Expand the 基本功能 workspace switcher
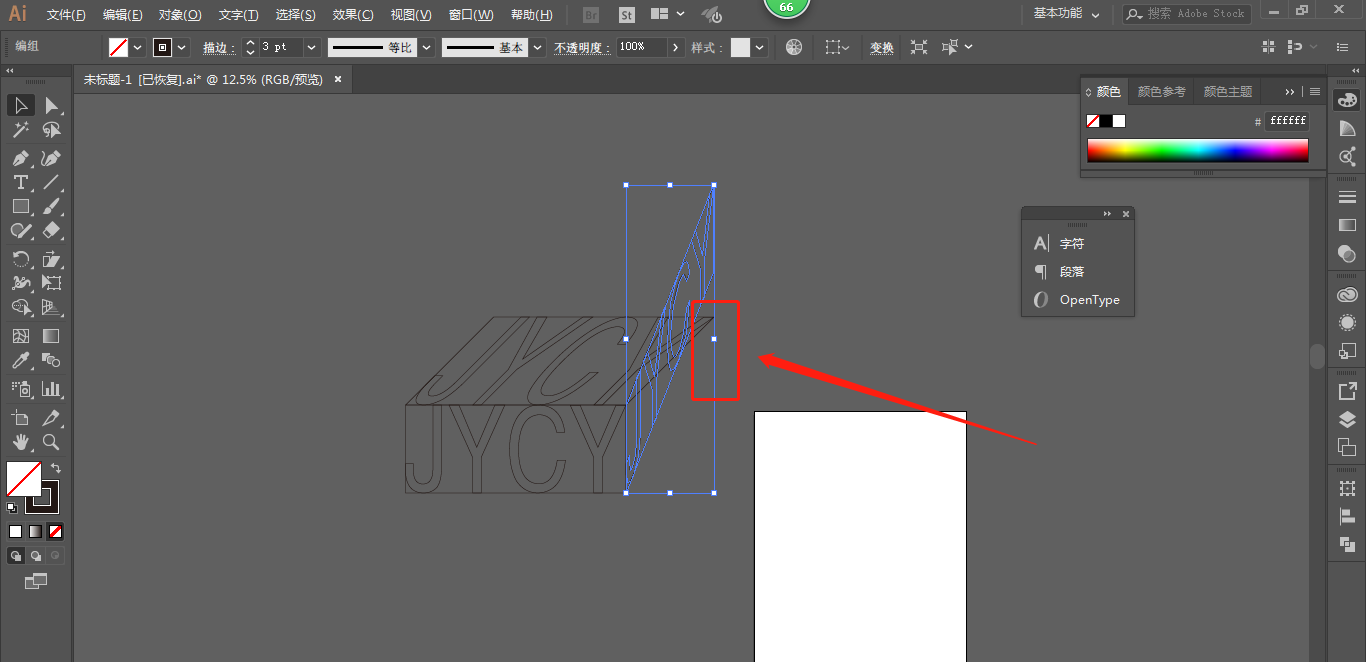 1066,14
